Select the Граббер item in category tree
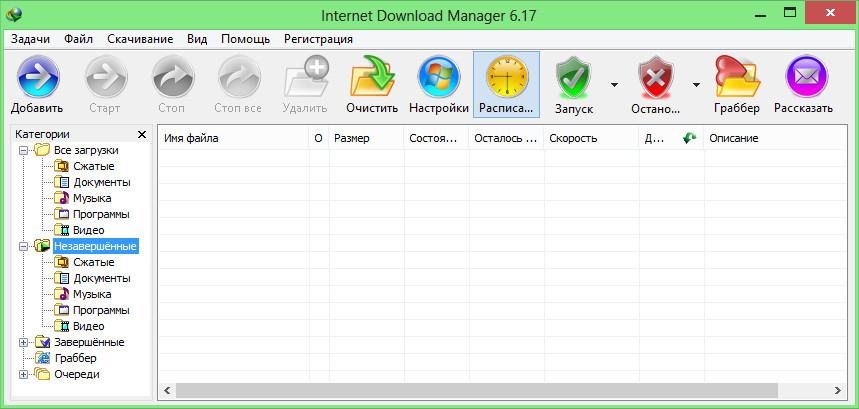This screenshot has height=409, width=859. [75, 358]
